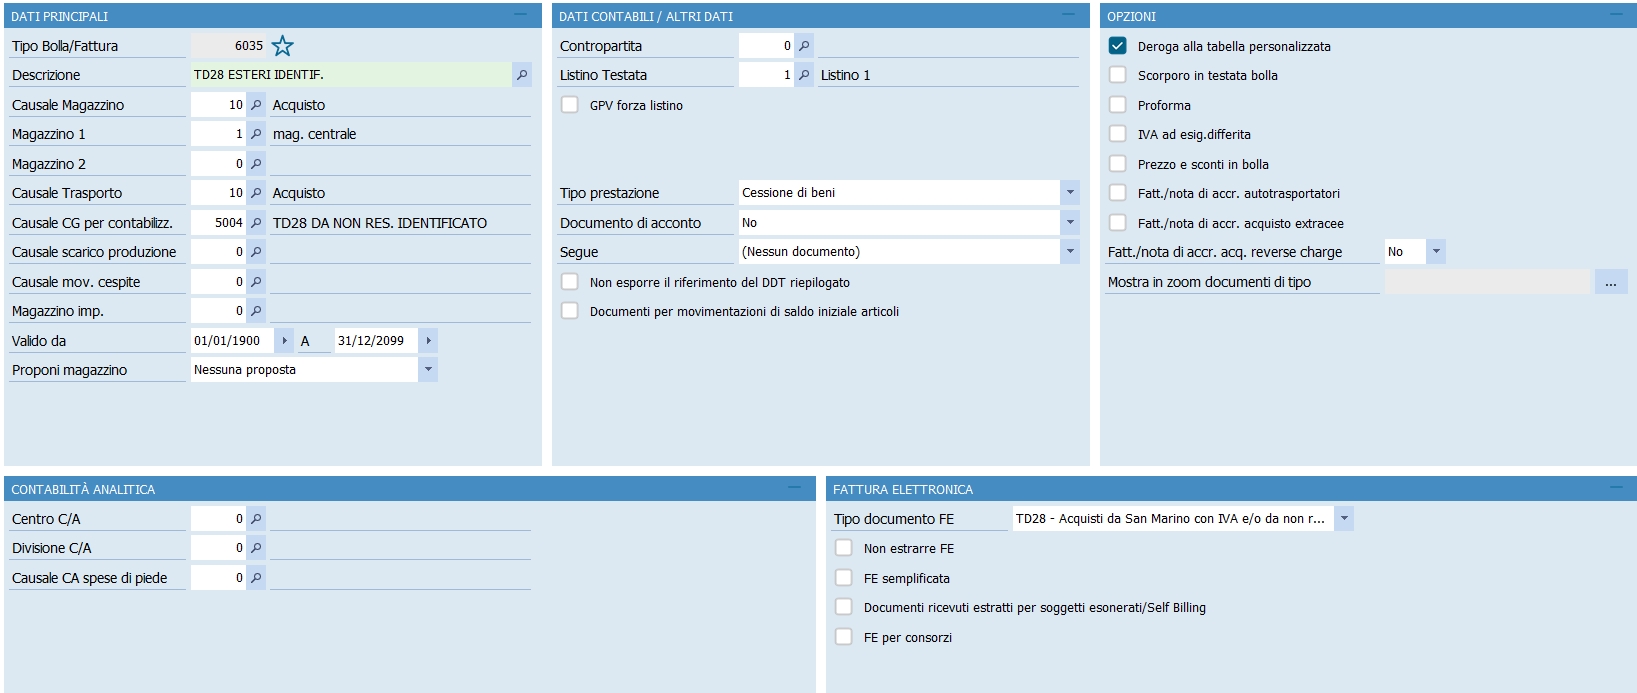Image resolution: width=1637 pixels, height=693 pixels.
Task: Click the star favorite icon beside Tipo Bolla/Fattura
Action: click(x=283, y=46)
